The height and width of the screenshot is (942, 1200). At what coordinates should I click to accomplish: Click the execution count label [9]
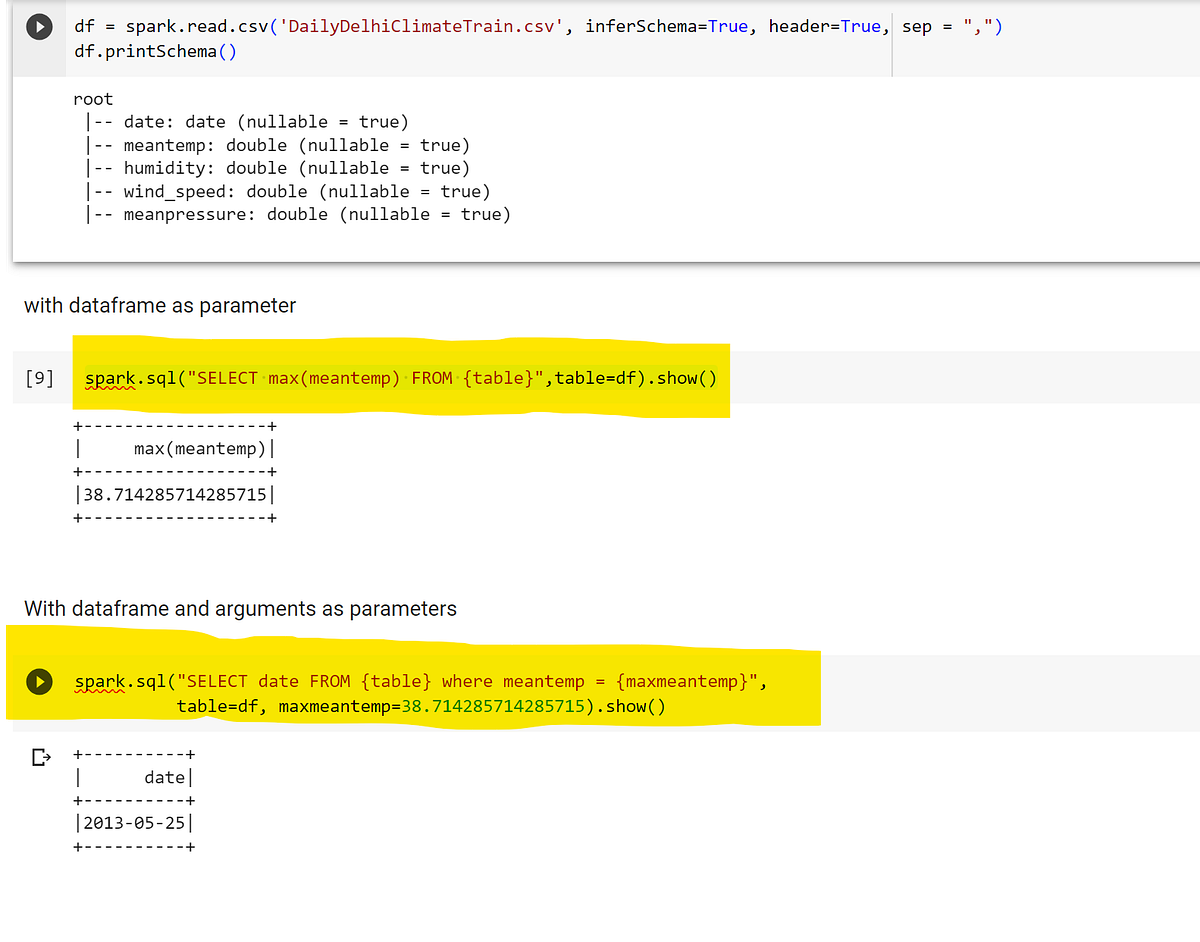[x=38, y=378]
